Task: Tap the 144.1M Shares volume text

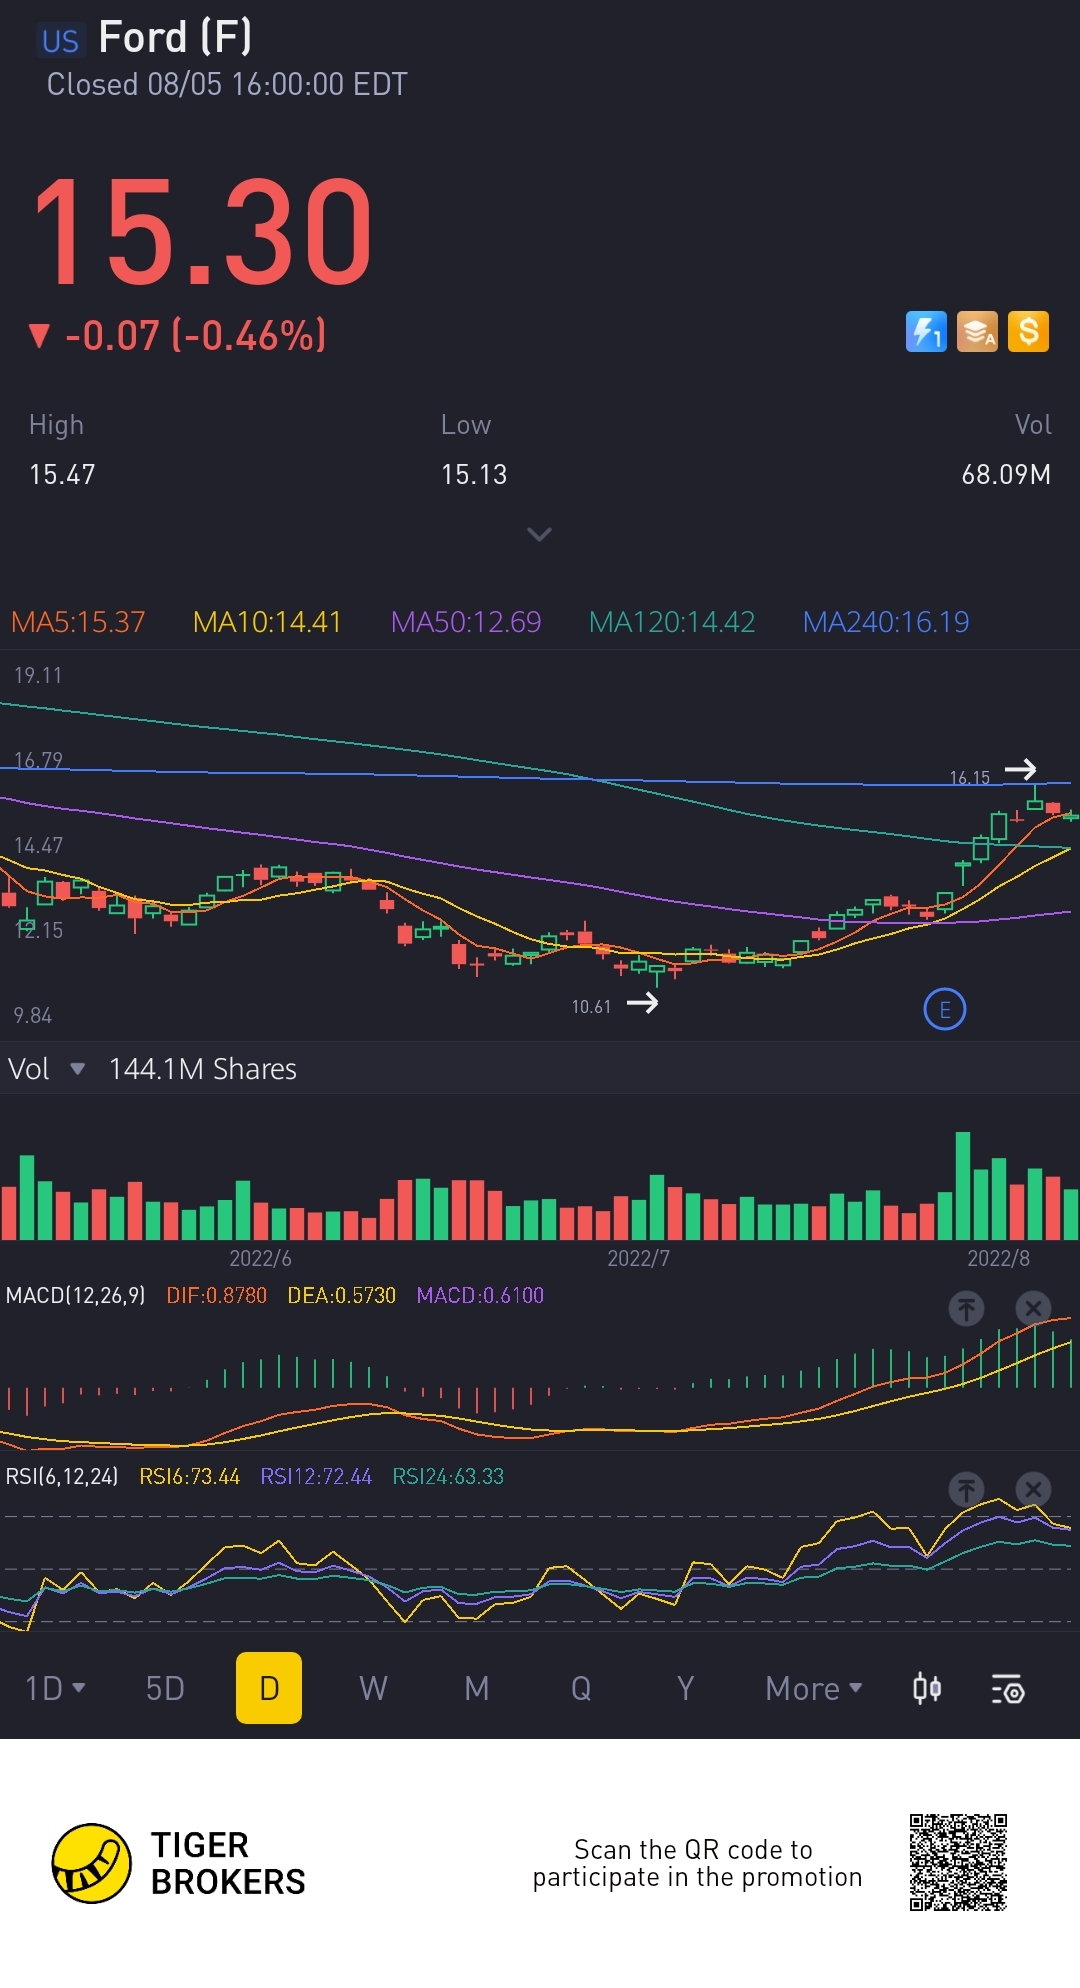Action: pyautogui.click(x=202, y=1069)
